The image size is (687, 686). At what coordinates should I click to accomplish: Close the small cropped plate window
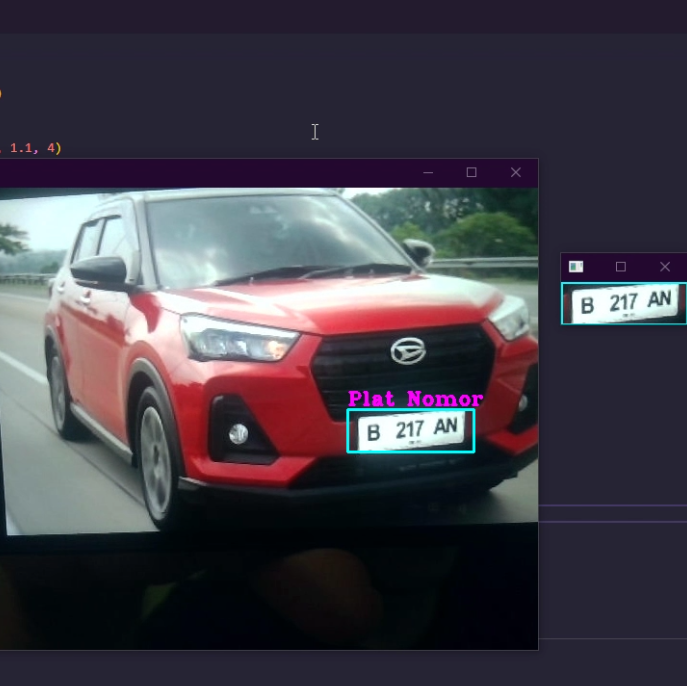665,267
